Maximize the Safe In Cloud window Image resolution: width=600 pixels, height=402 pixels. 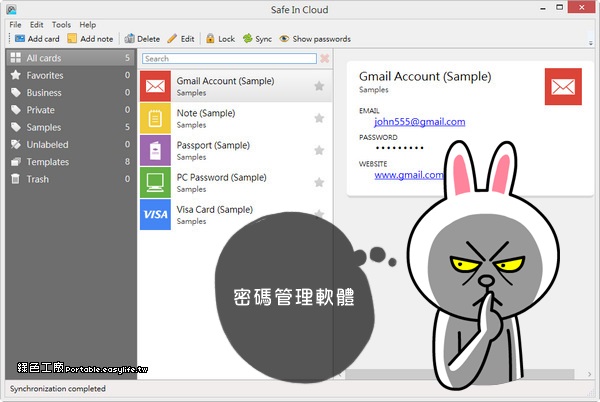[559, 7]
